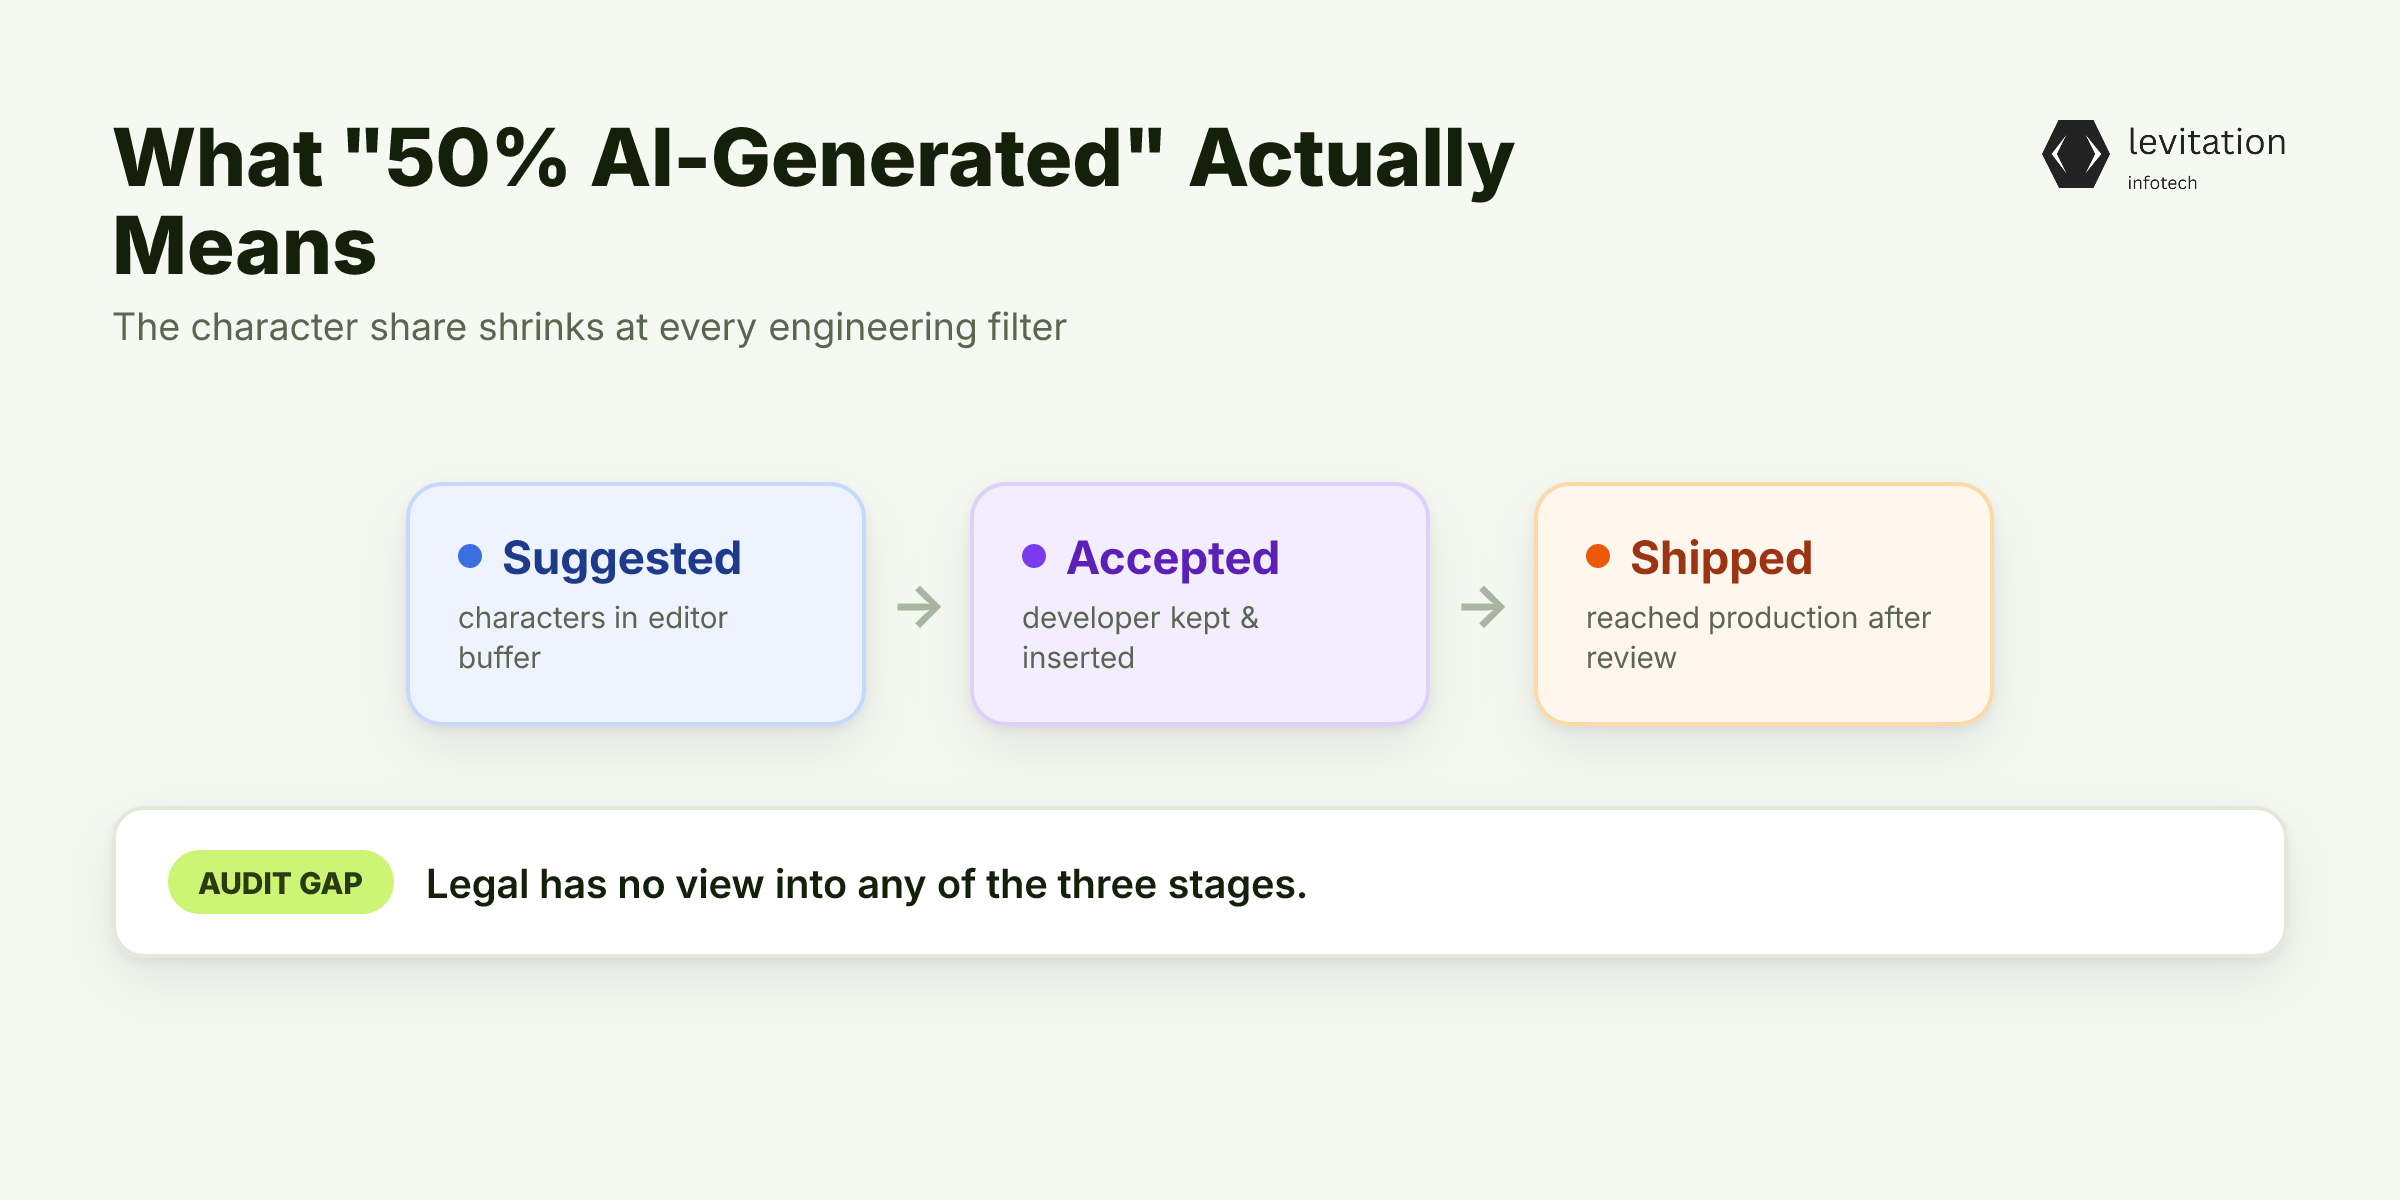
Task: Select the main title '50% AI-Generated' heading
Action: tap(814, 200)
